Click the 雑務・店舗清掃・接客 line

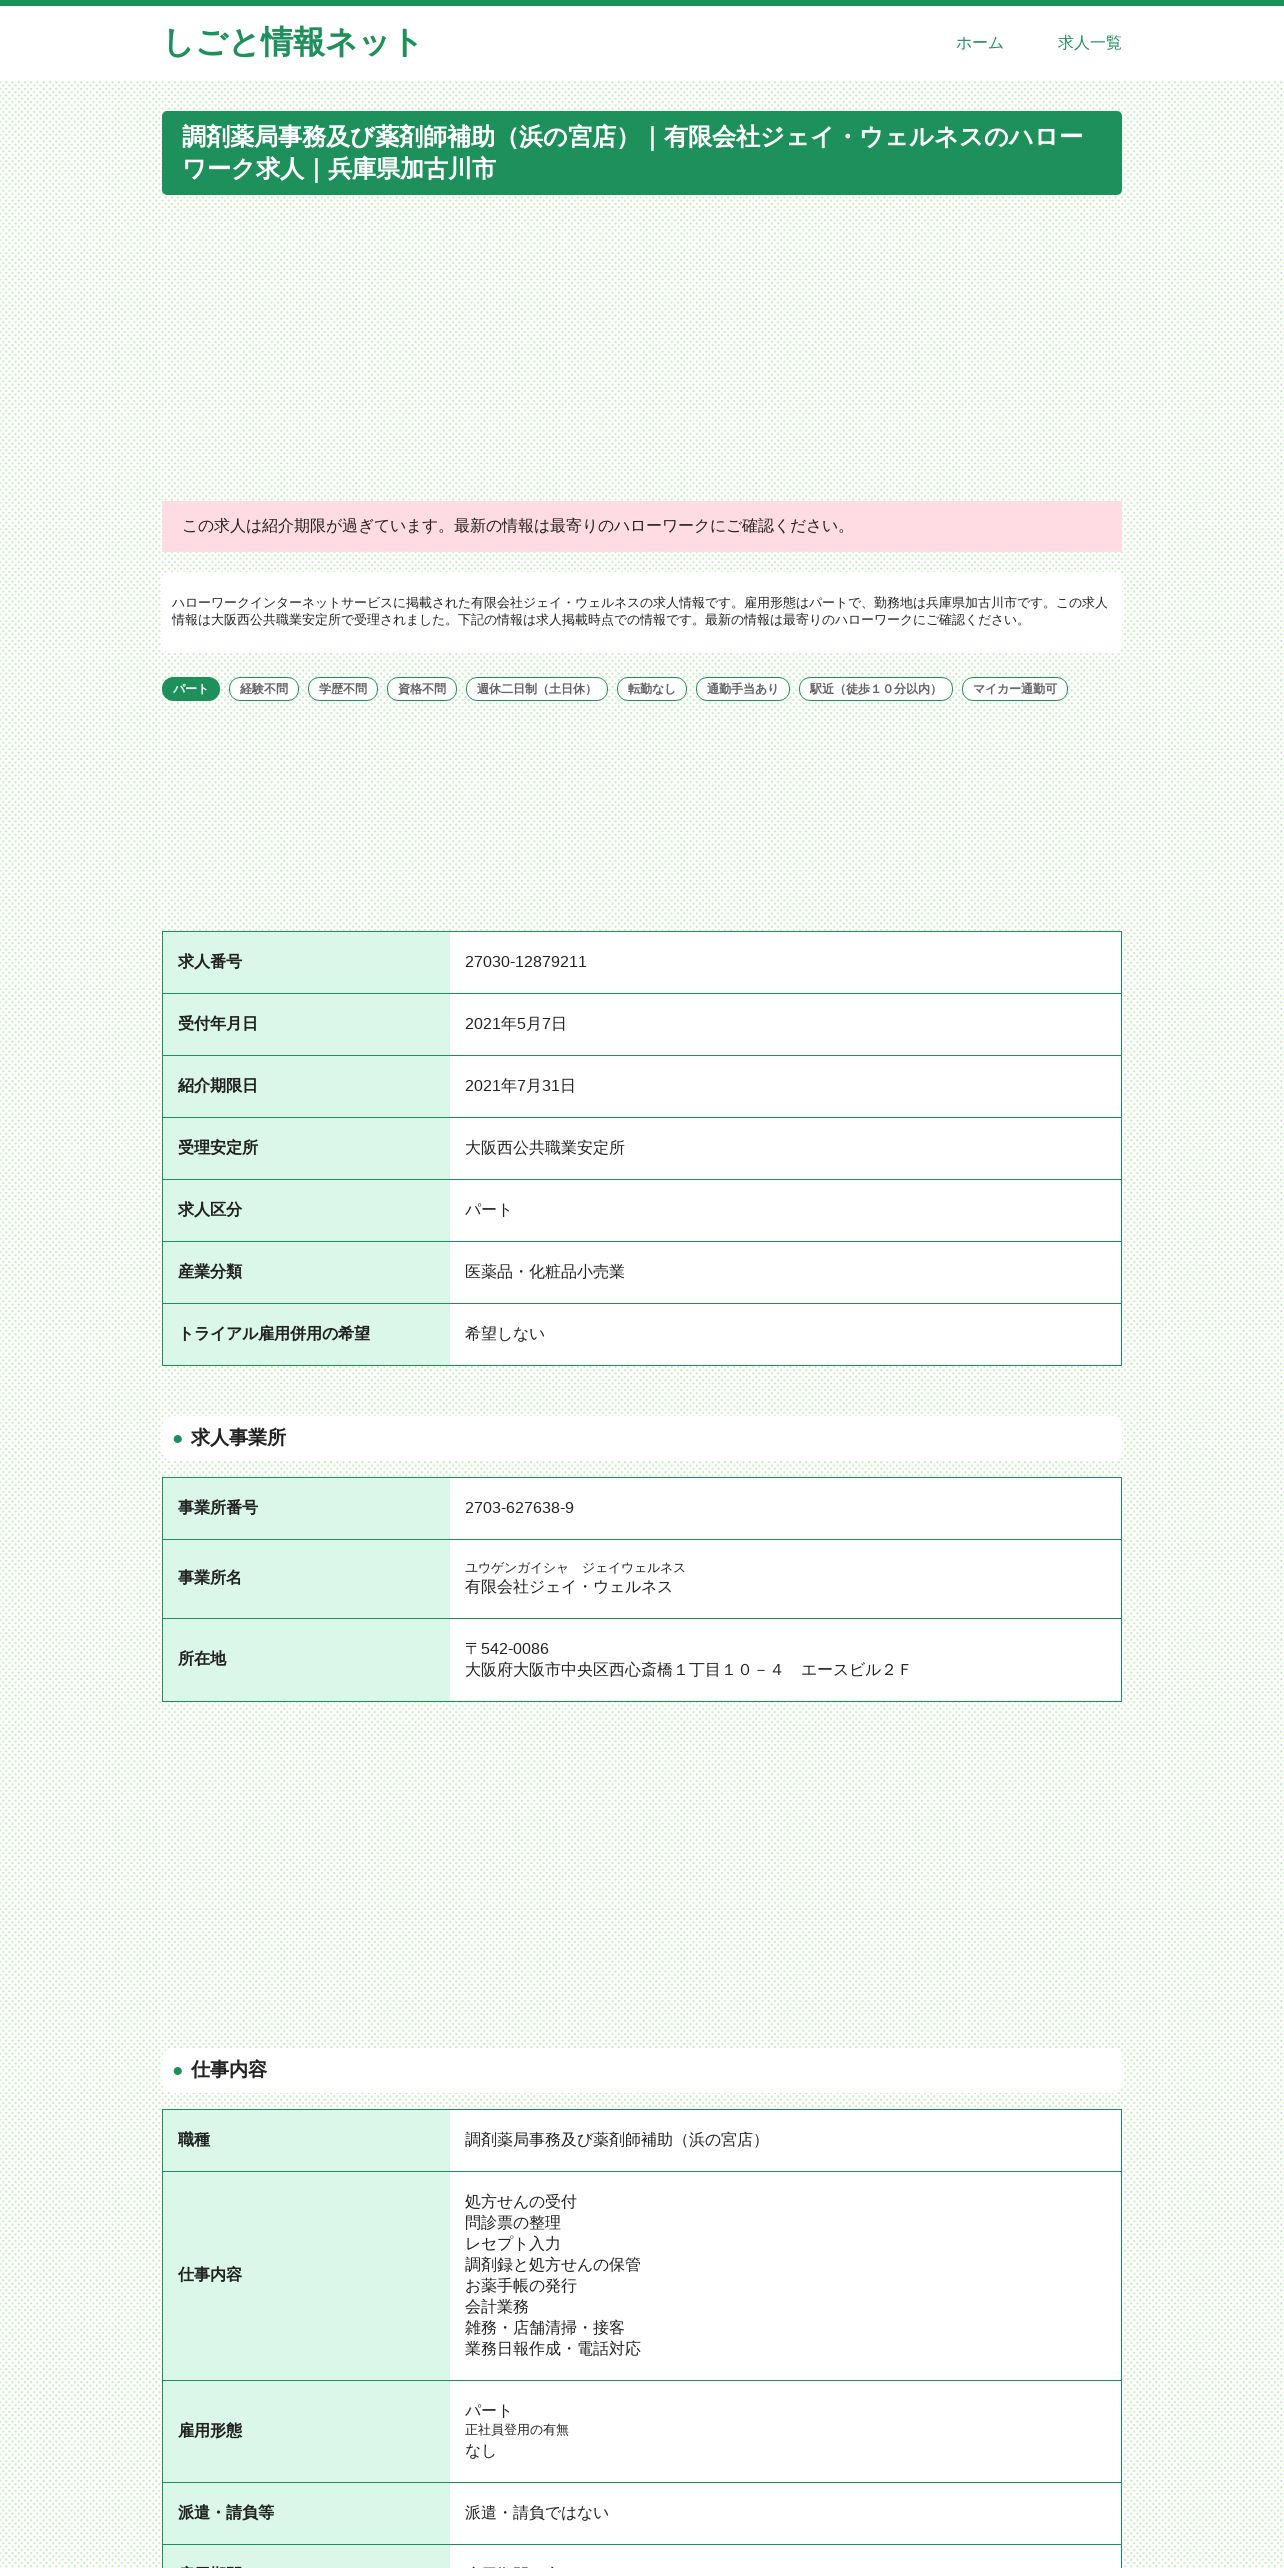545,2328
